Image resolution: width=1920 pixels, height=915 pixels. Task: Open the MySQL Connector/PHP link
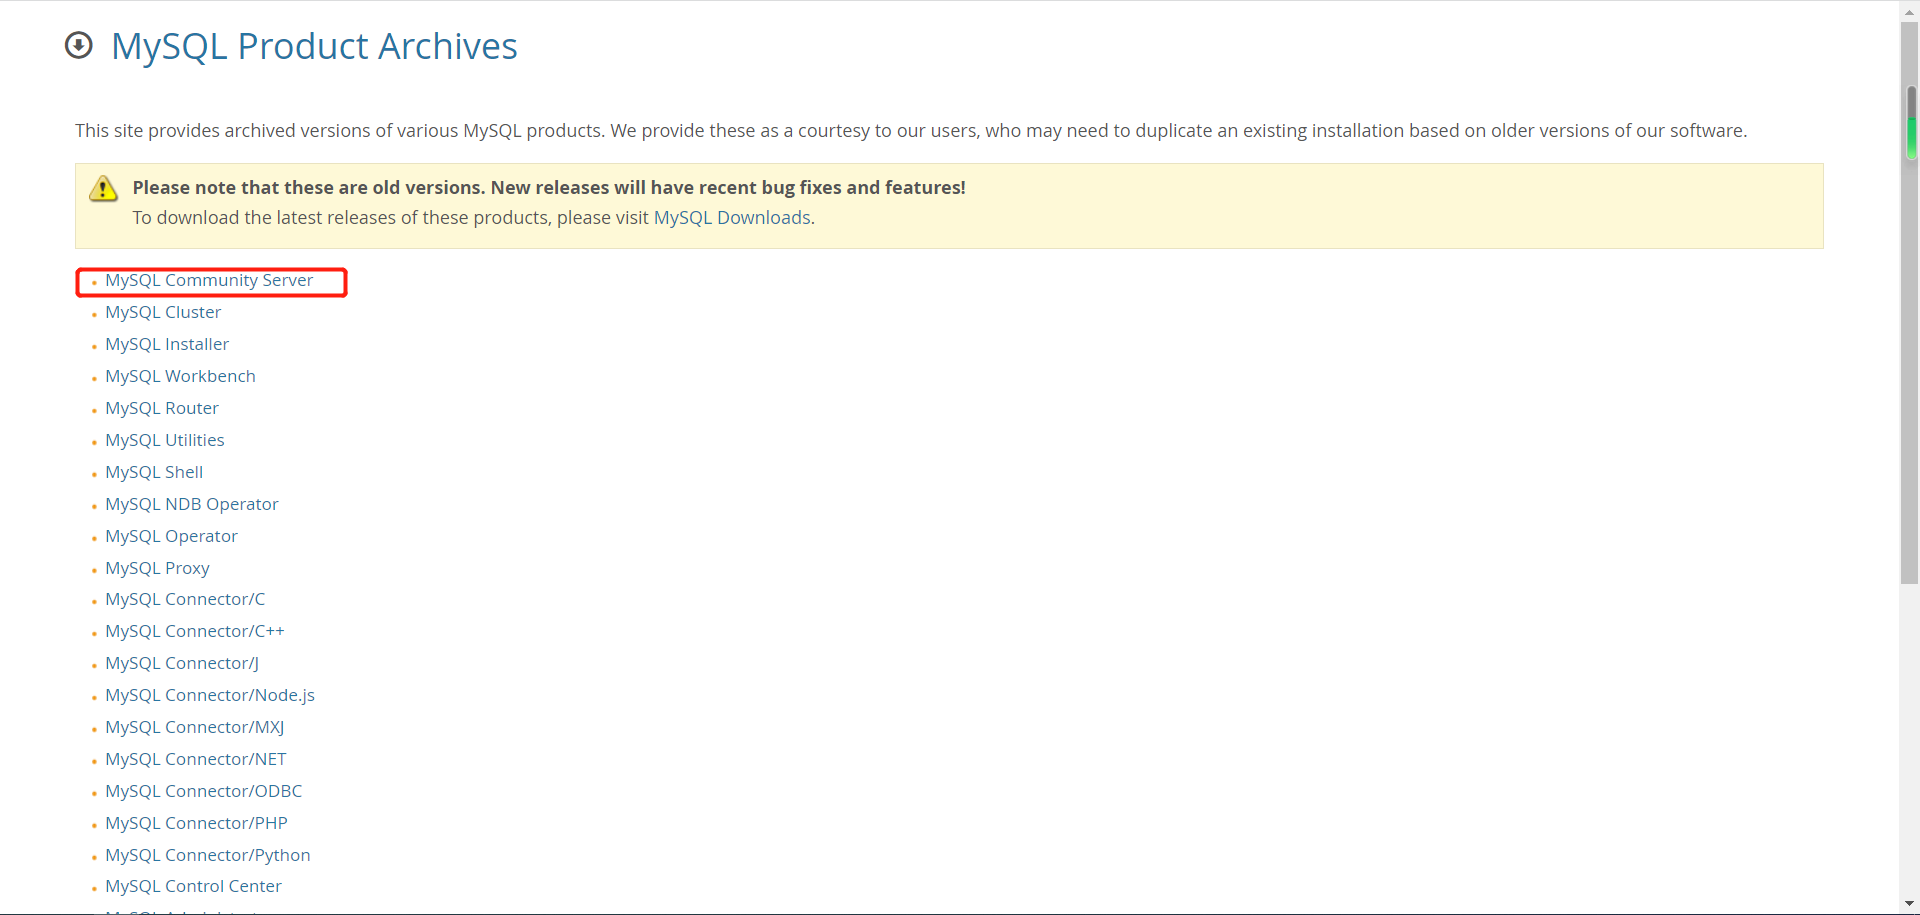(x=196, y=824)
